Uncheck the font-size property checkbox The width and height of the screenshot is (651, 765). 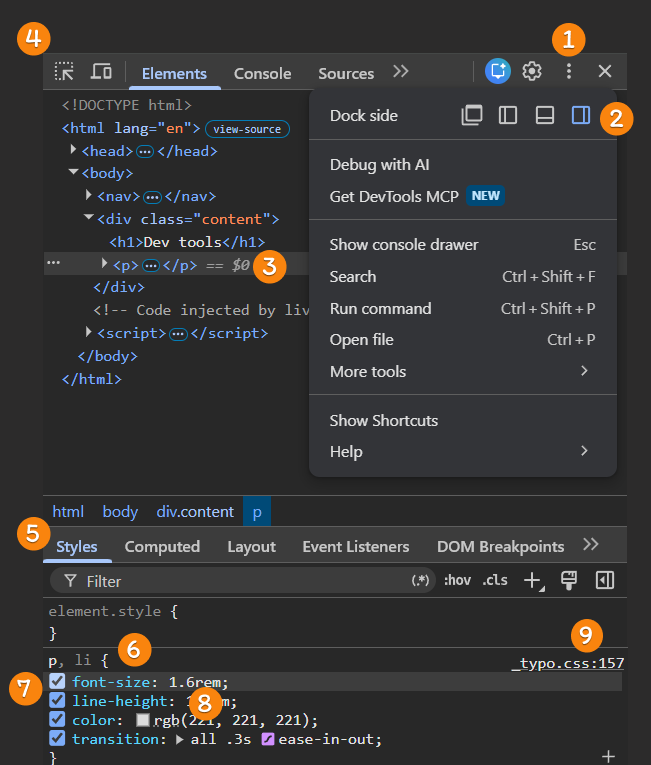tap(57, 681)
